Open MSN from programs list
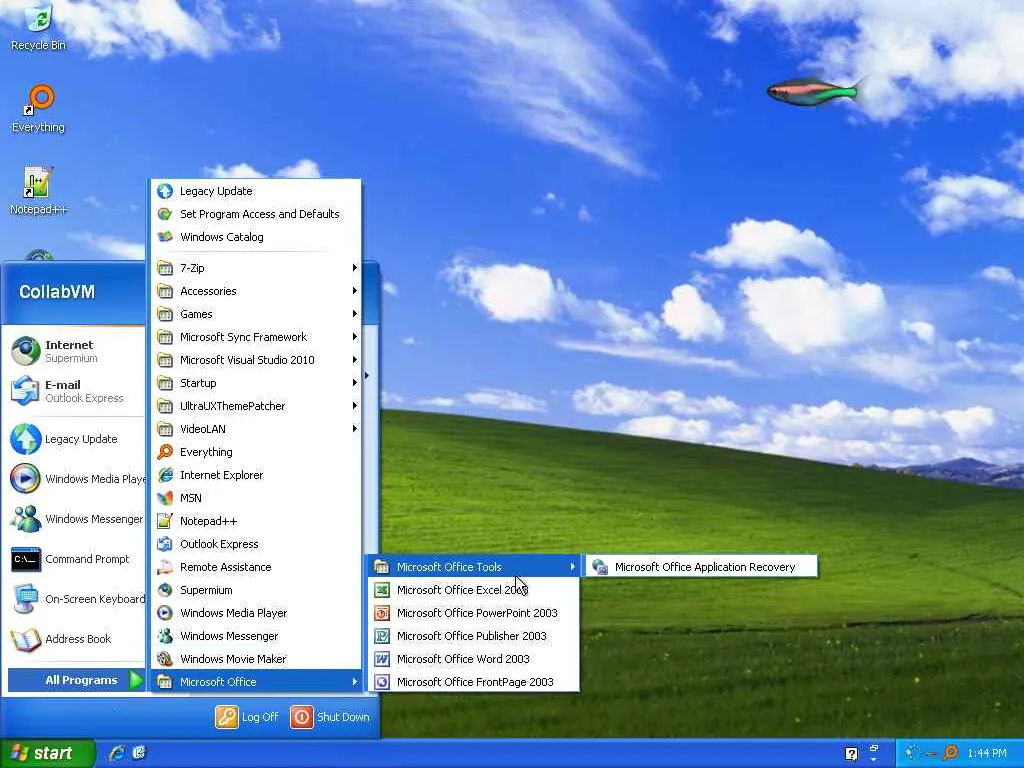The image size is (1024, 768). coord(255,498)
